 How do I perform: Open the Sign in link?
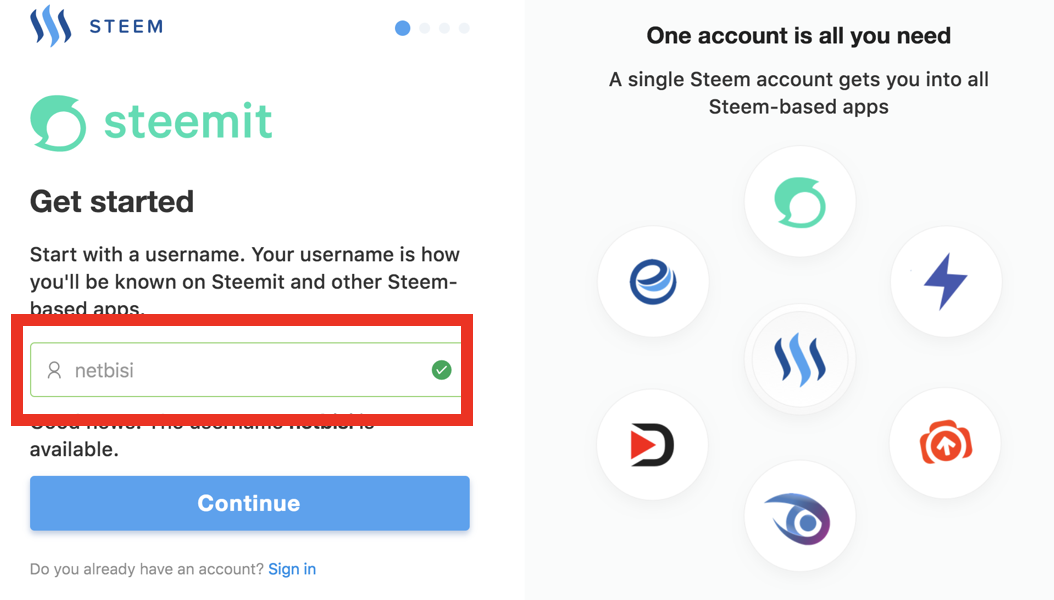point(292,569)
